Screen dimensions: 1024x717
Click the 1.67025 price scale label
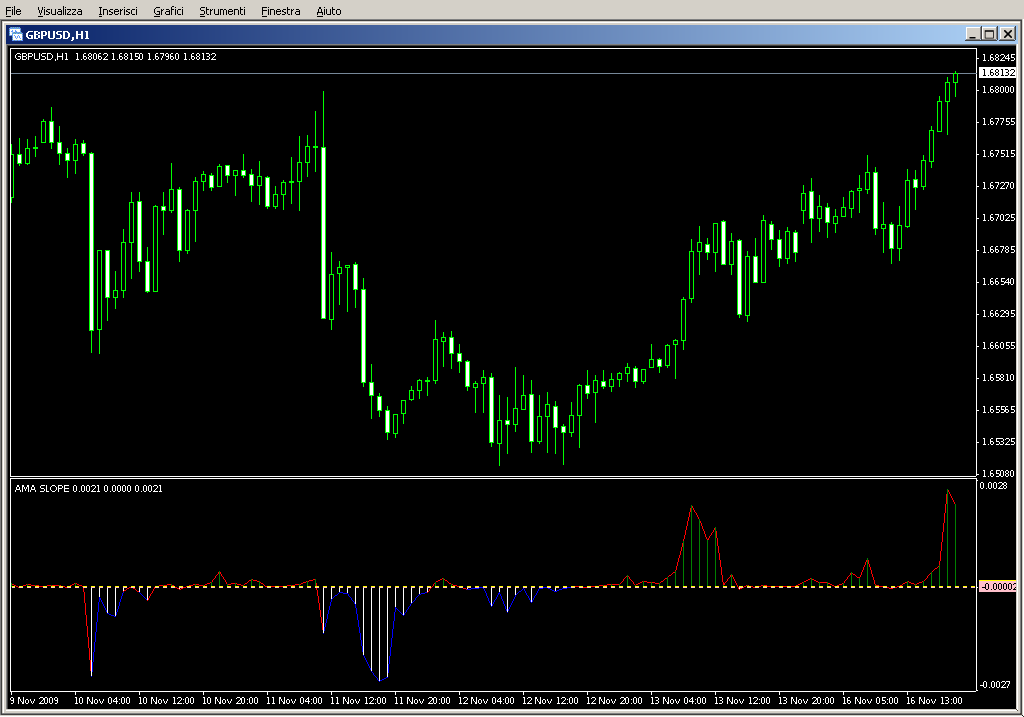(x=999, y=217)
